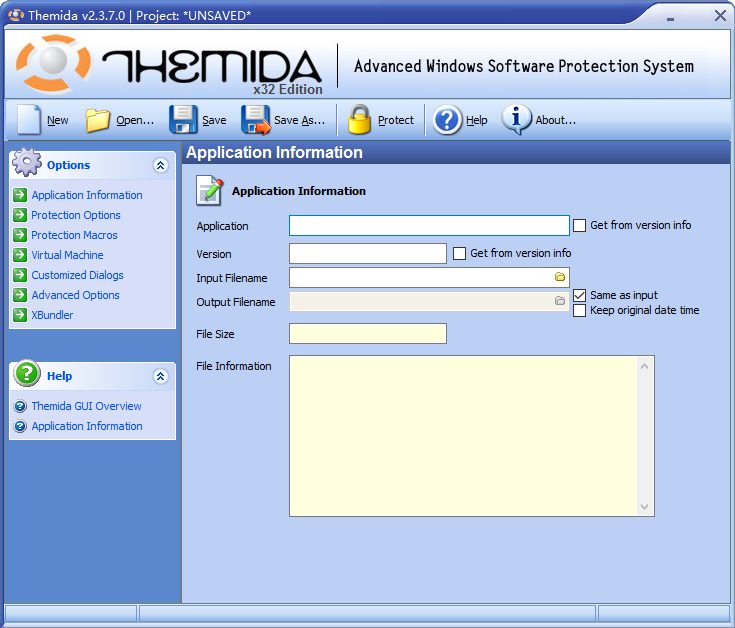Check Keep original date time

[x=579, y=310]
